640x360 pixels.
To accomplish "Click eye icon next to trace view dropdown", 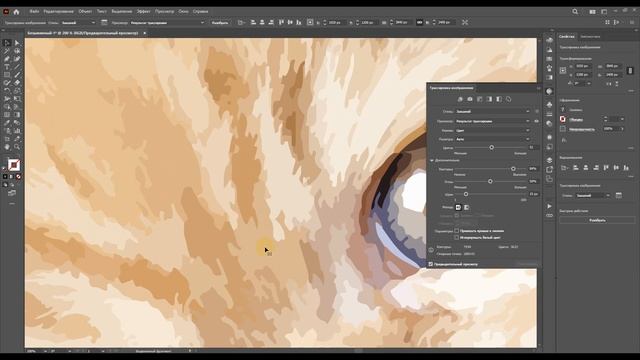I will pos(536,121).
